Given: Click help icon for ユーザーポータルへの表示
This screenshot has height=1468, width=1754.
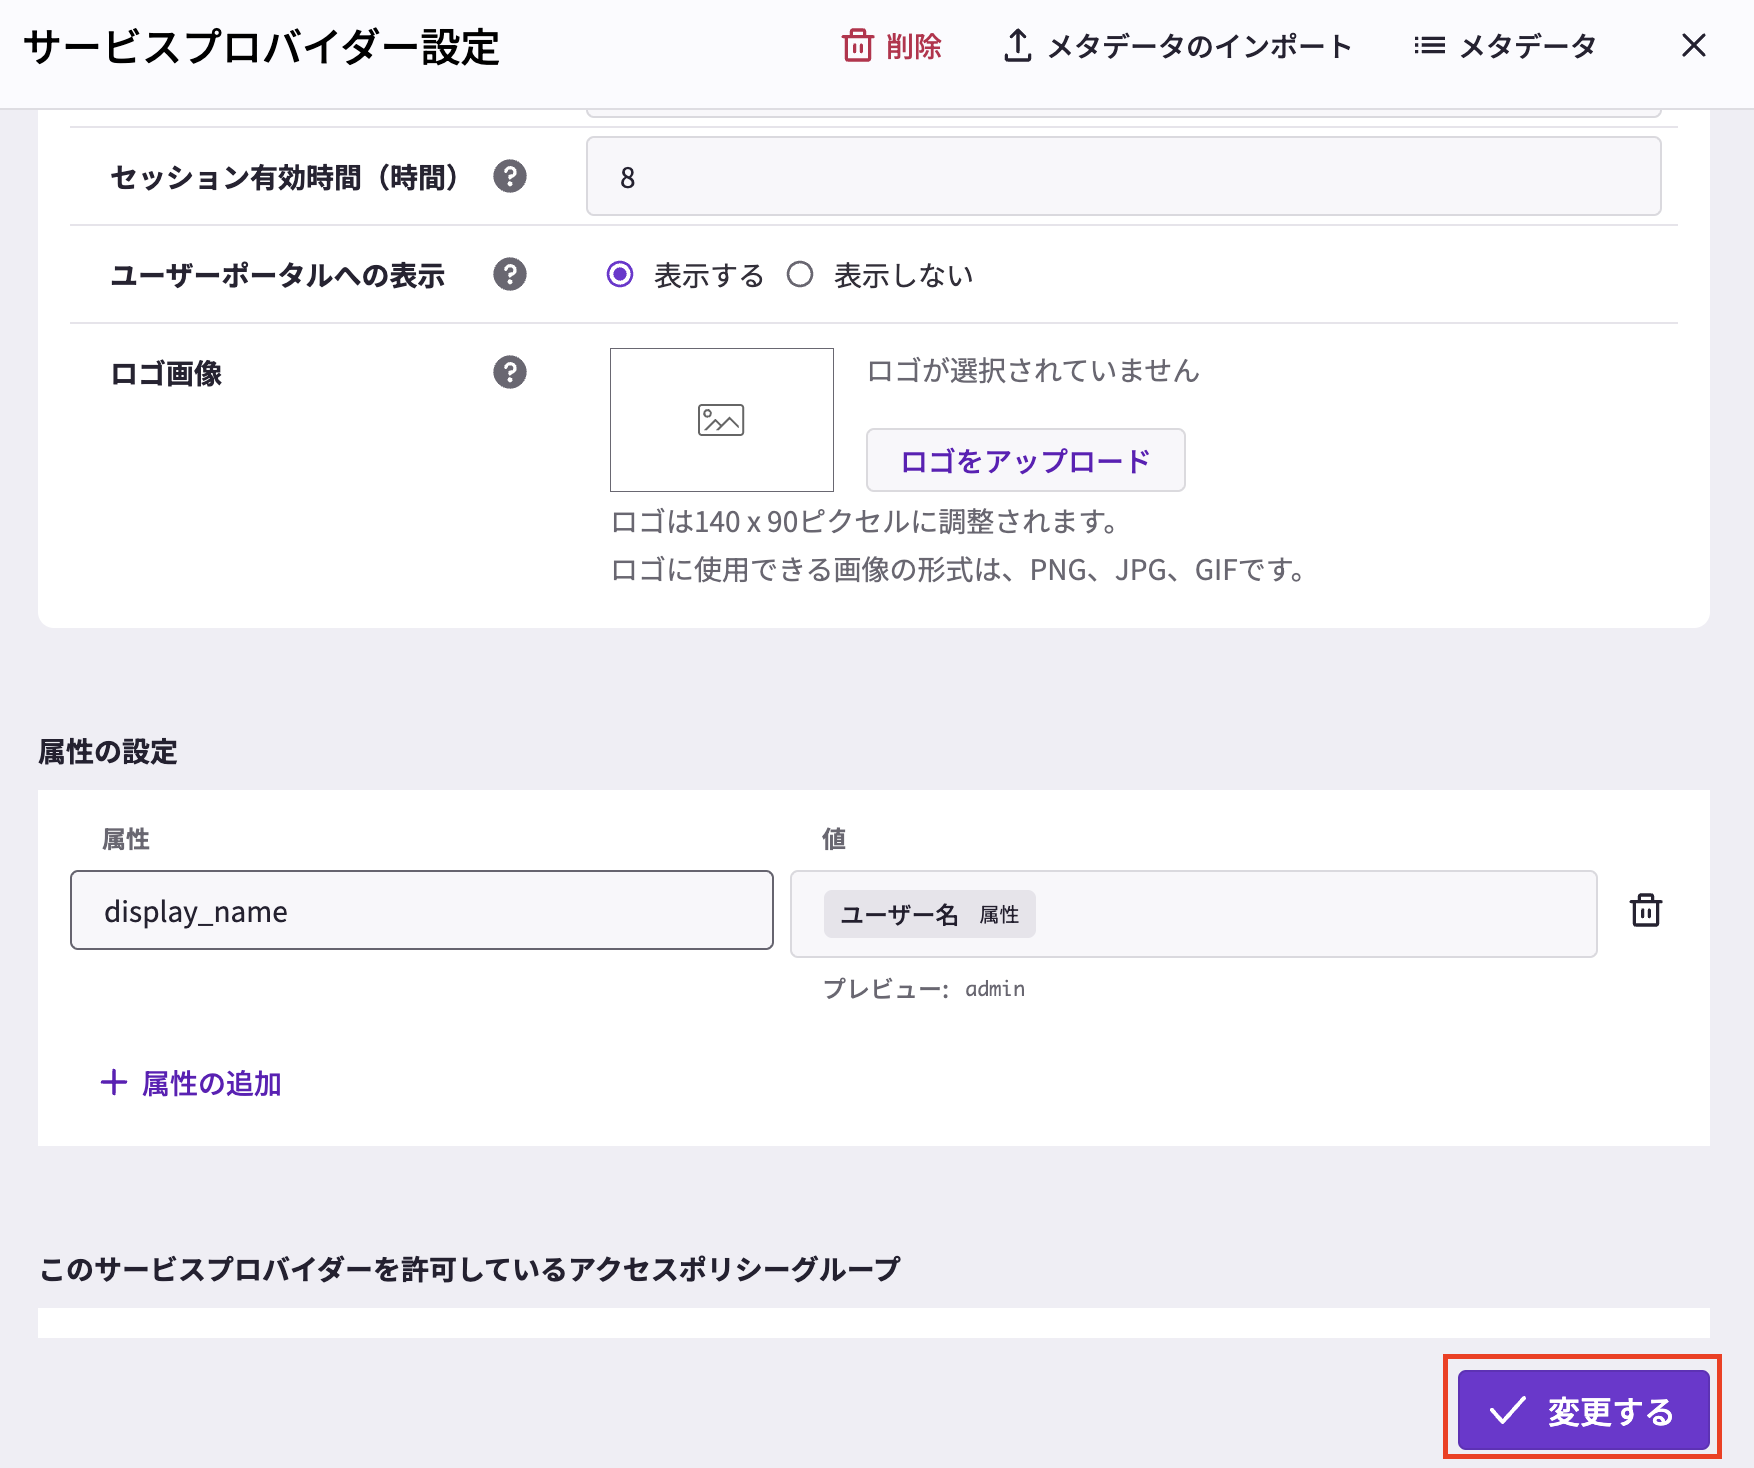Looking at the screenshot, I should [510, 274].
